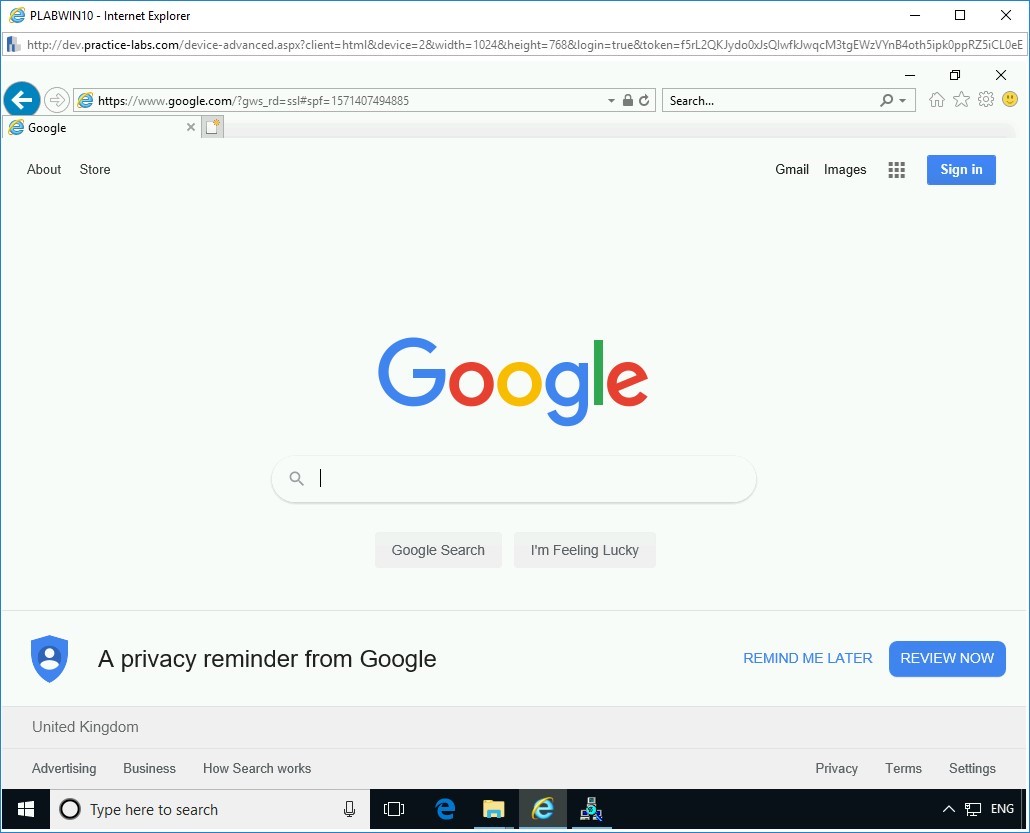
Task: Click the Google search input field
Action: pyautogui.click(x=514, y=479)
